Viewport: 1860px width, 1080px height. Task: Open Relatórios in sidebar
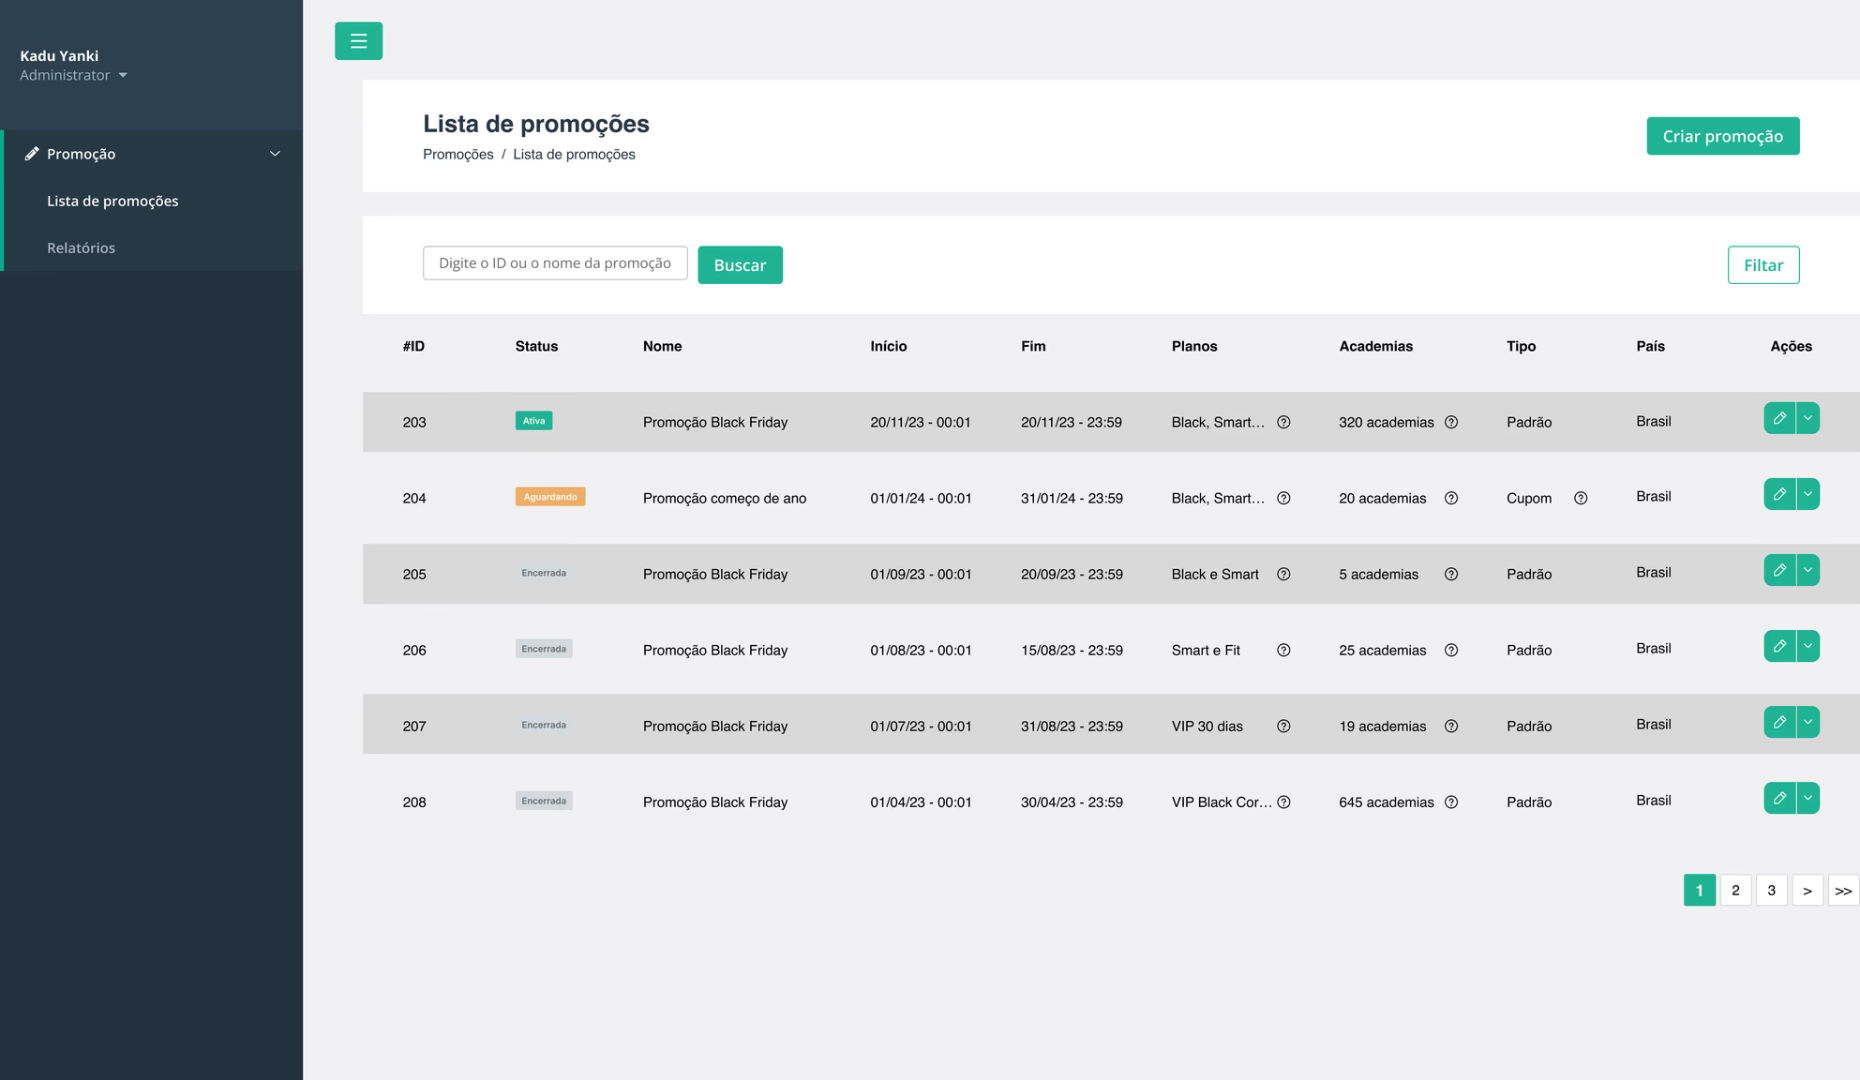pos(81,248)
